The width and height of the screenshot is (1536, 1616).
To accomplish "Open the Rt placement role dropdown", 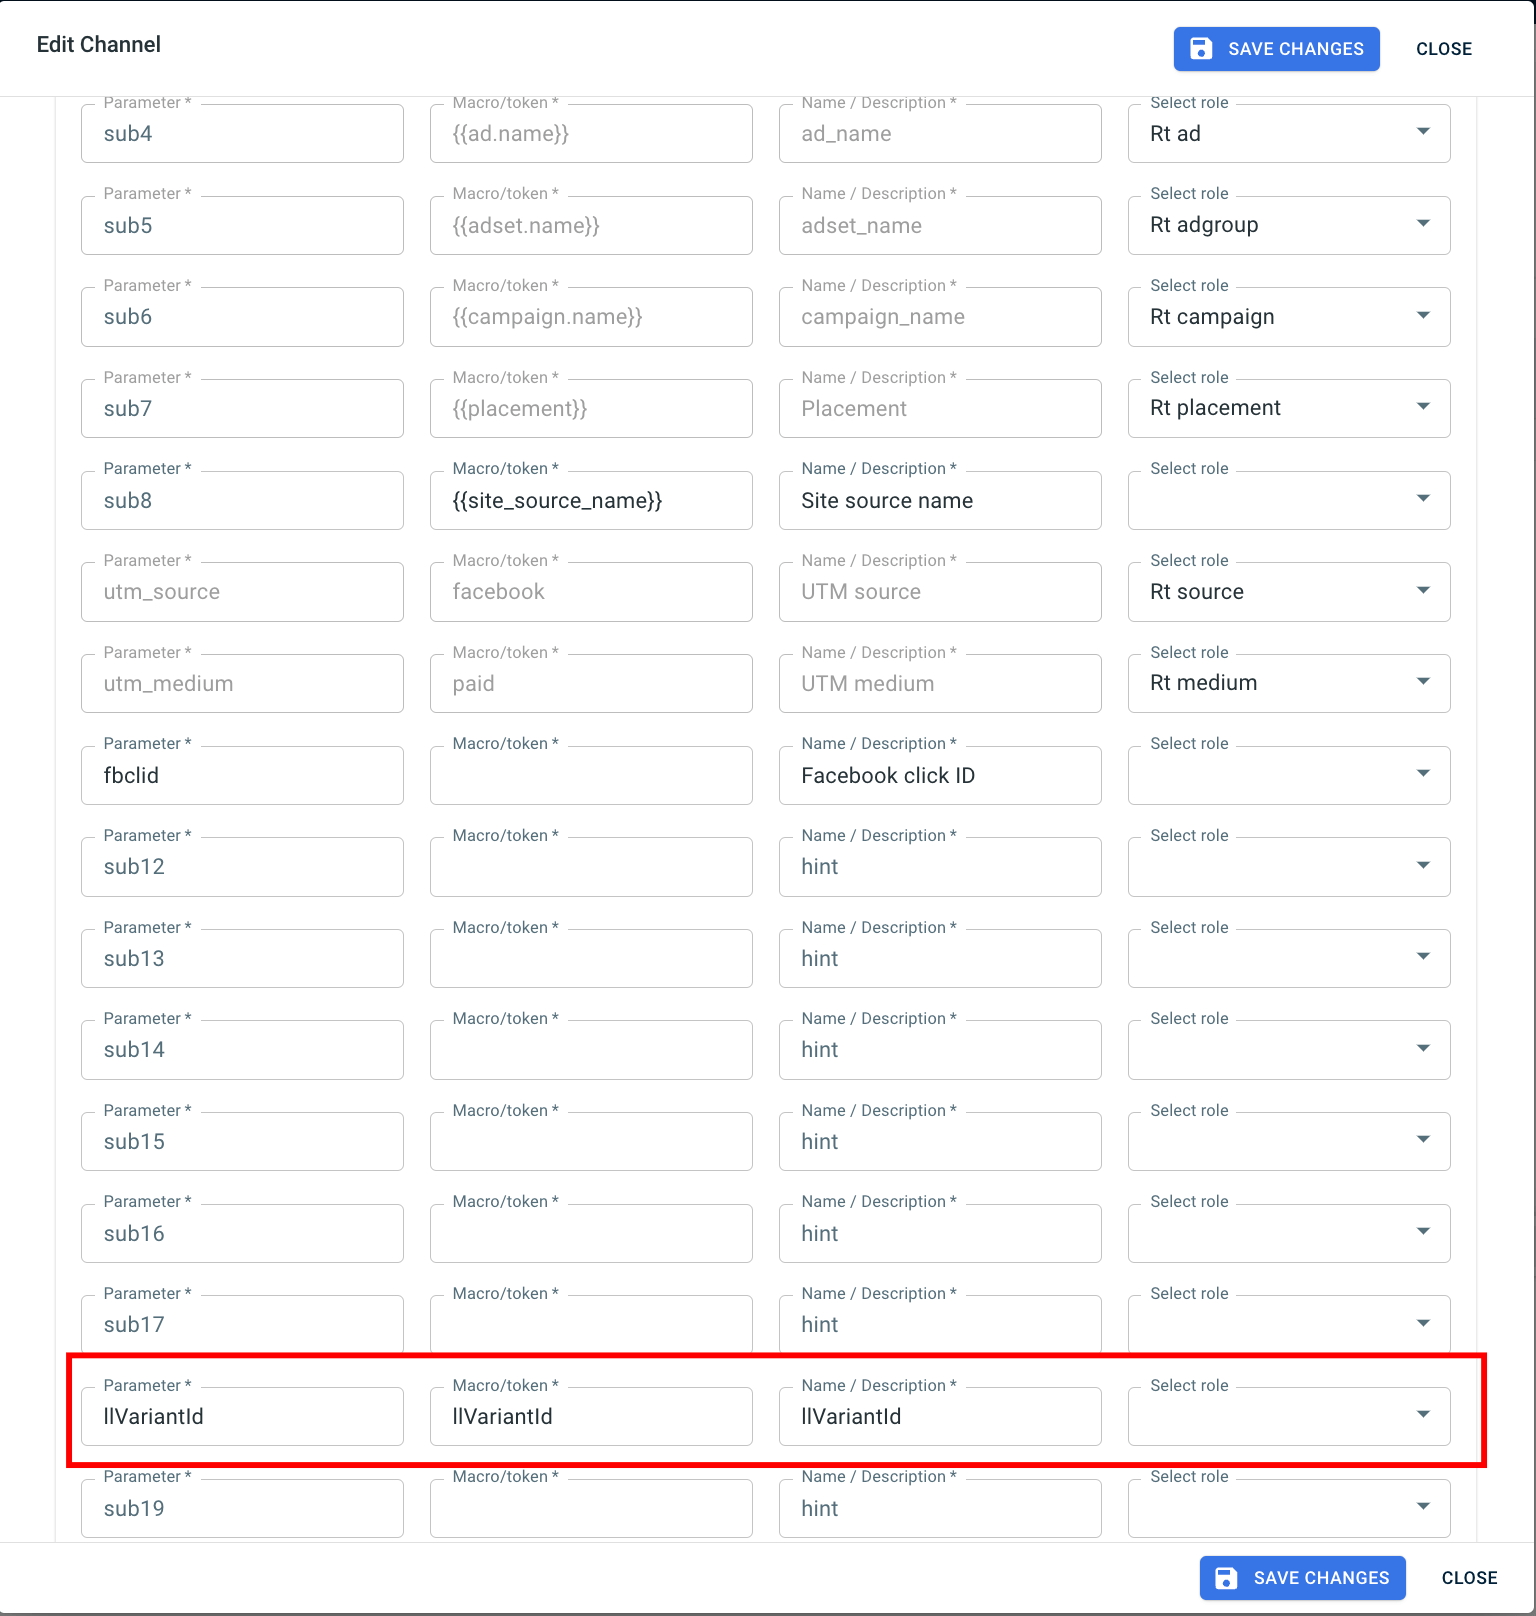I will pos(1289,408).
